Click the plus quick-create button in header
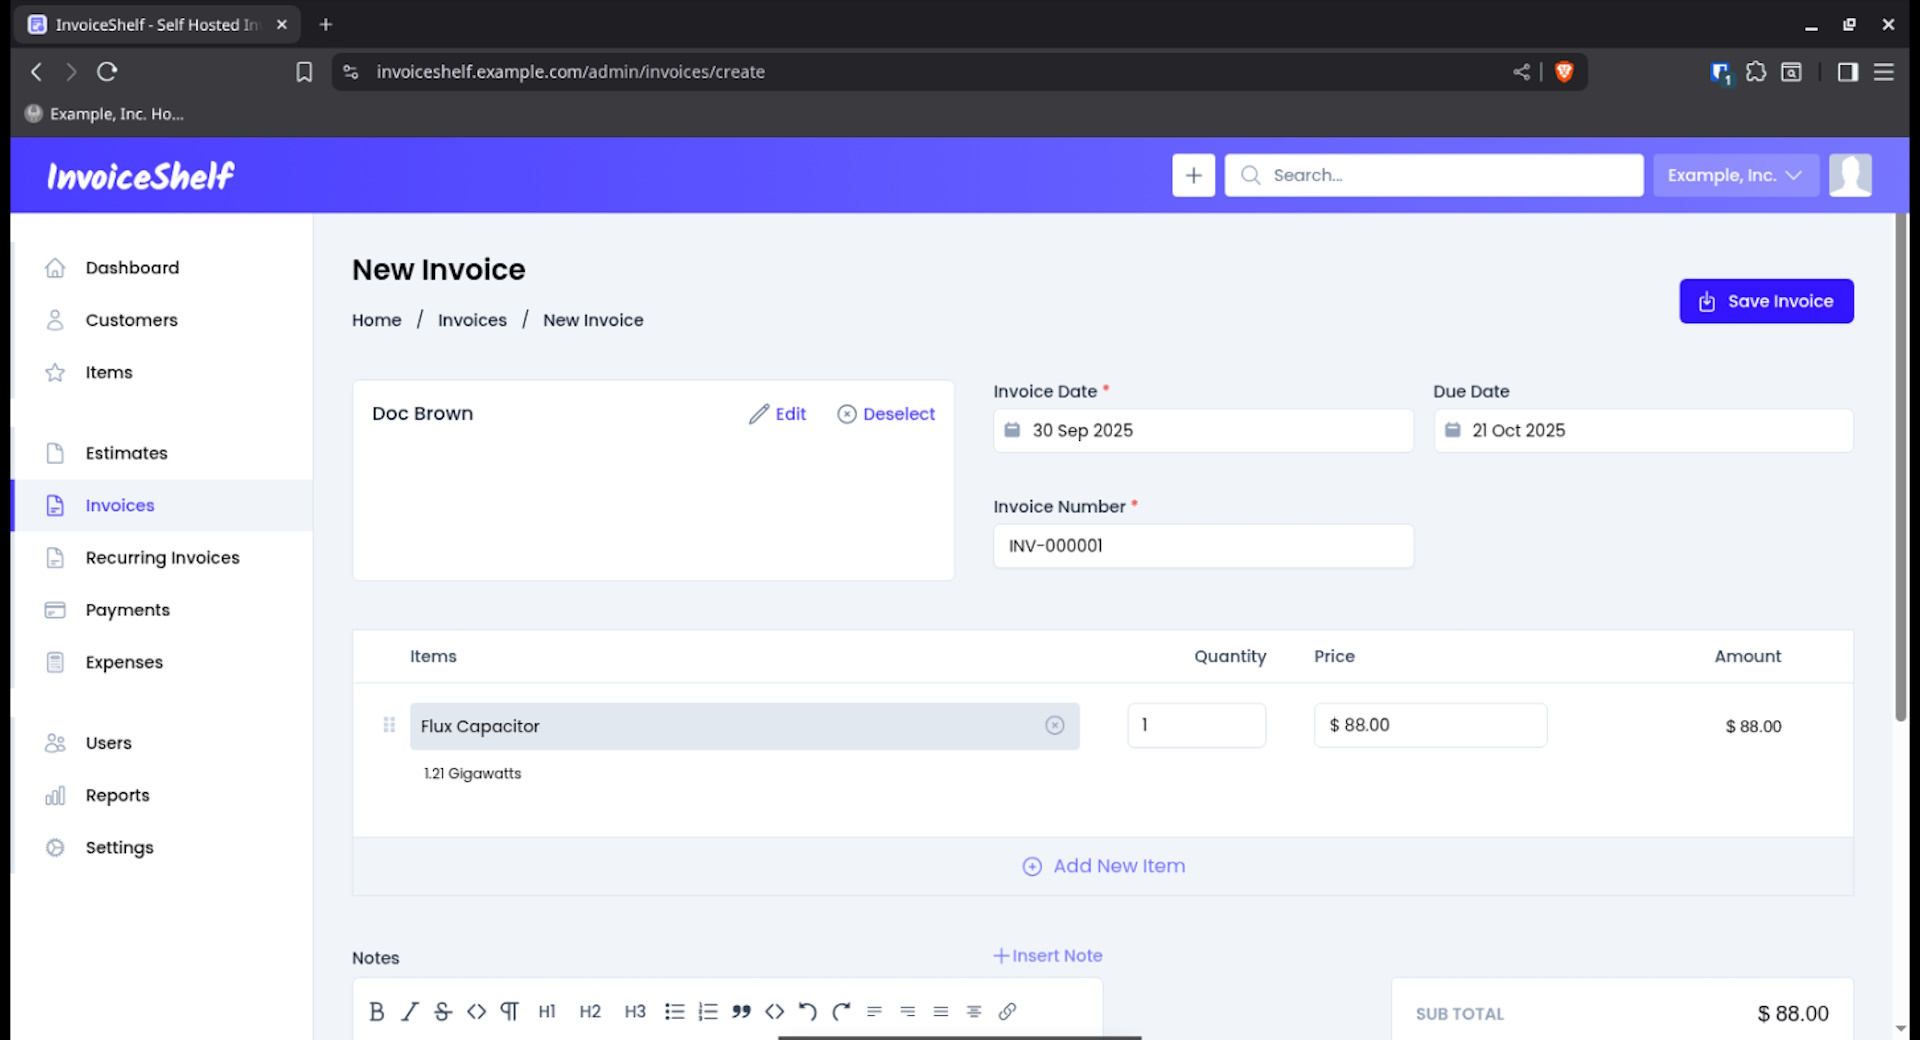 pyautogui.click(x=1193, y=175)
